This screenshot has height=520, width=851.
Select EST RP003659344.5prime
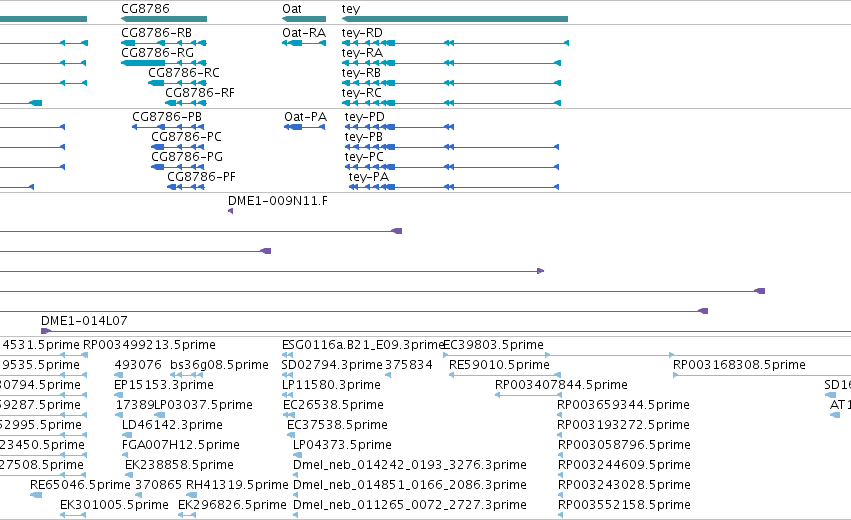point(560,415)
